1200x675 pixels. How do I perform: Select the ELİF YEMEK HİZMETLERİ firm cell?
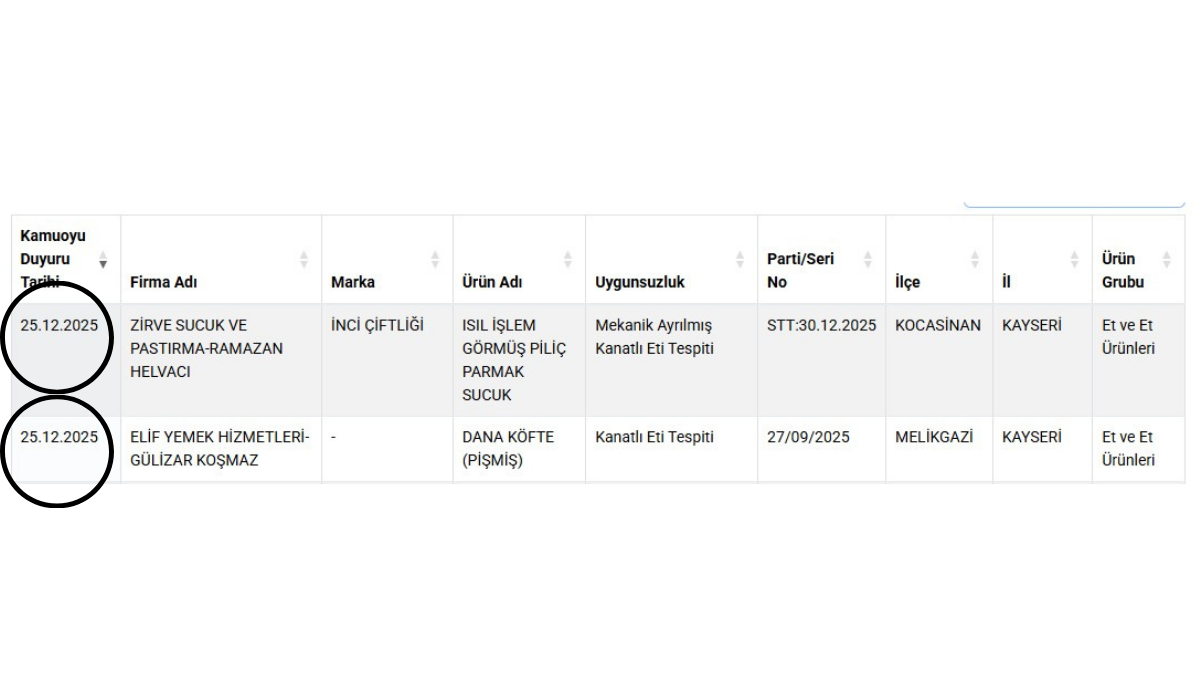coord(220,449)
